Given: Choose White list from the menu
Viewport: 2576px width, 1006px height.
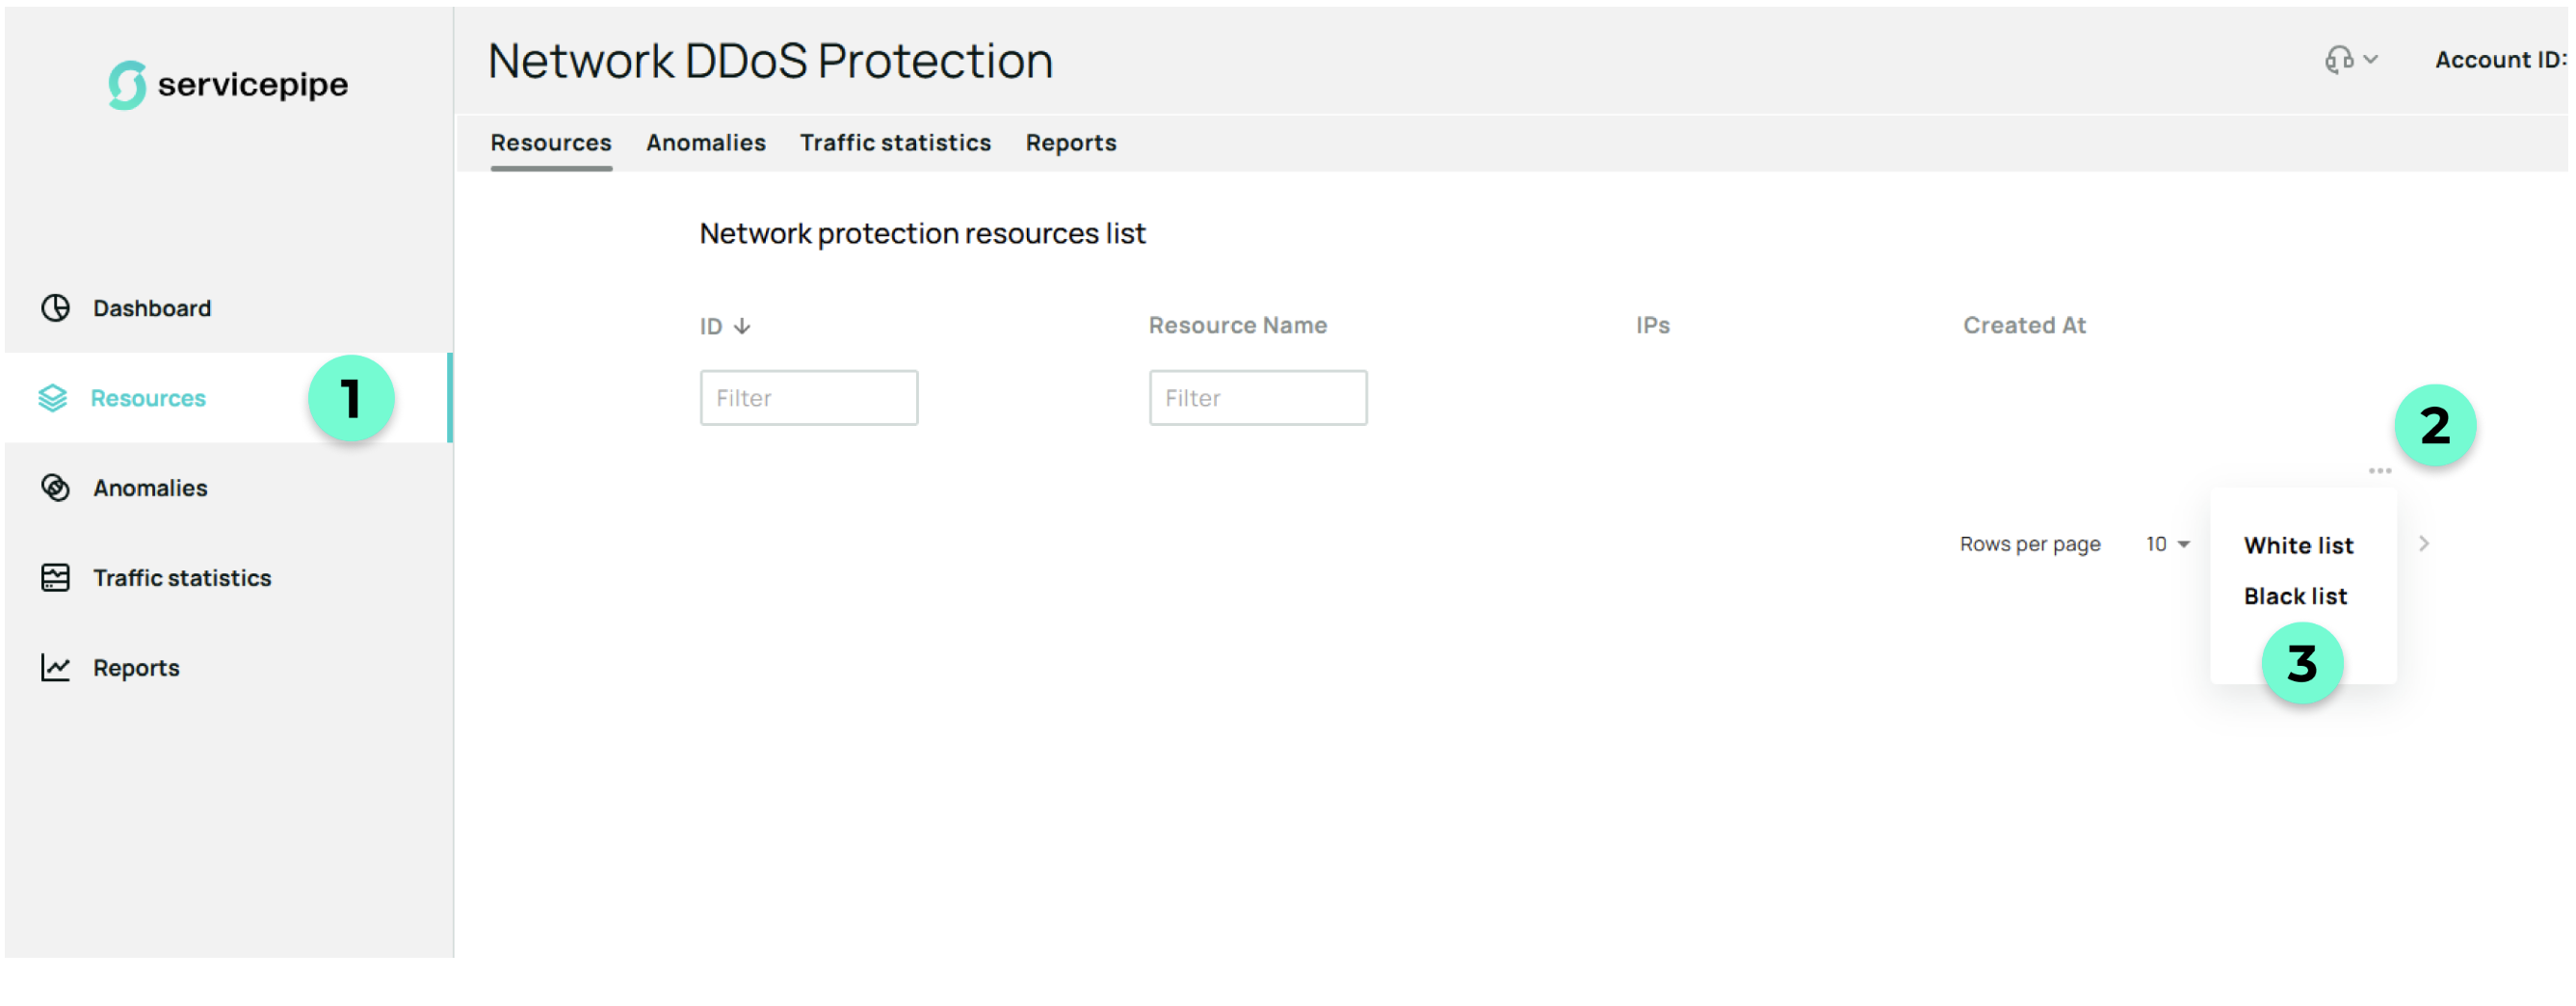Looking at the screenshot, I should pyautogui.click(x=2298, y=546).
